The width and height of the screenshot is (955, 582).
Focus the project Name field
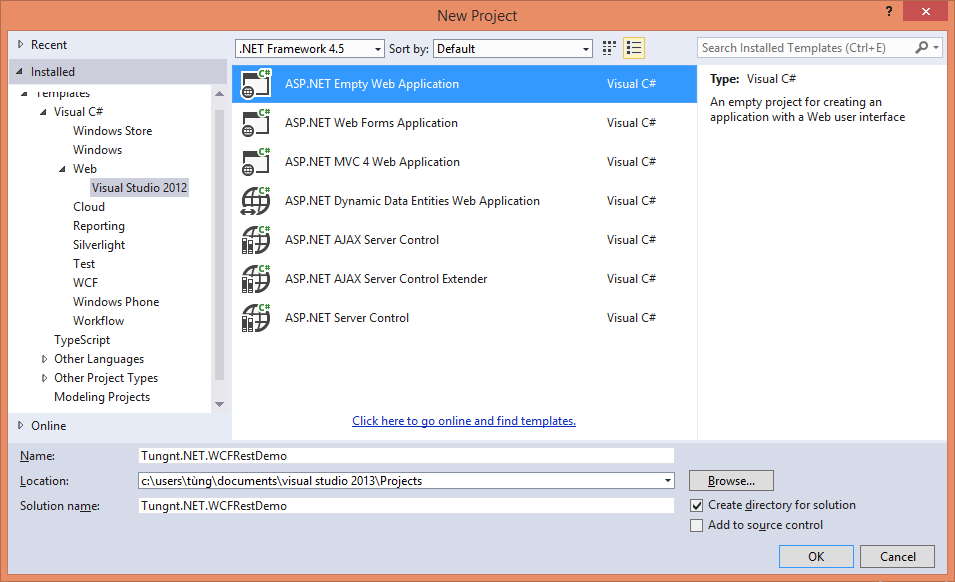[x=406, y=456]
